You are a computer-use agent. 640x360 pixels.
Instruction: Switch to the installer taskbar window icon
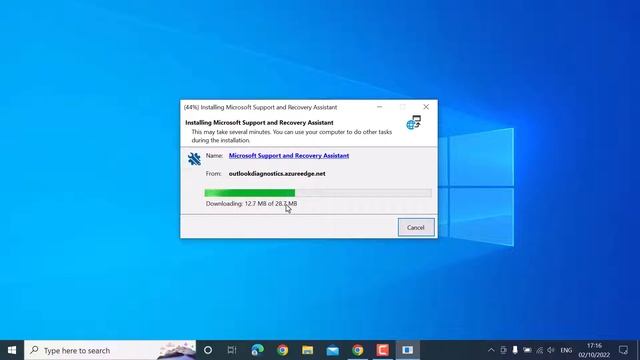coord(407,350)
